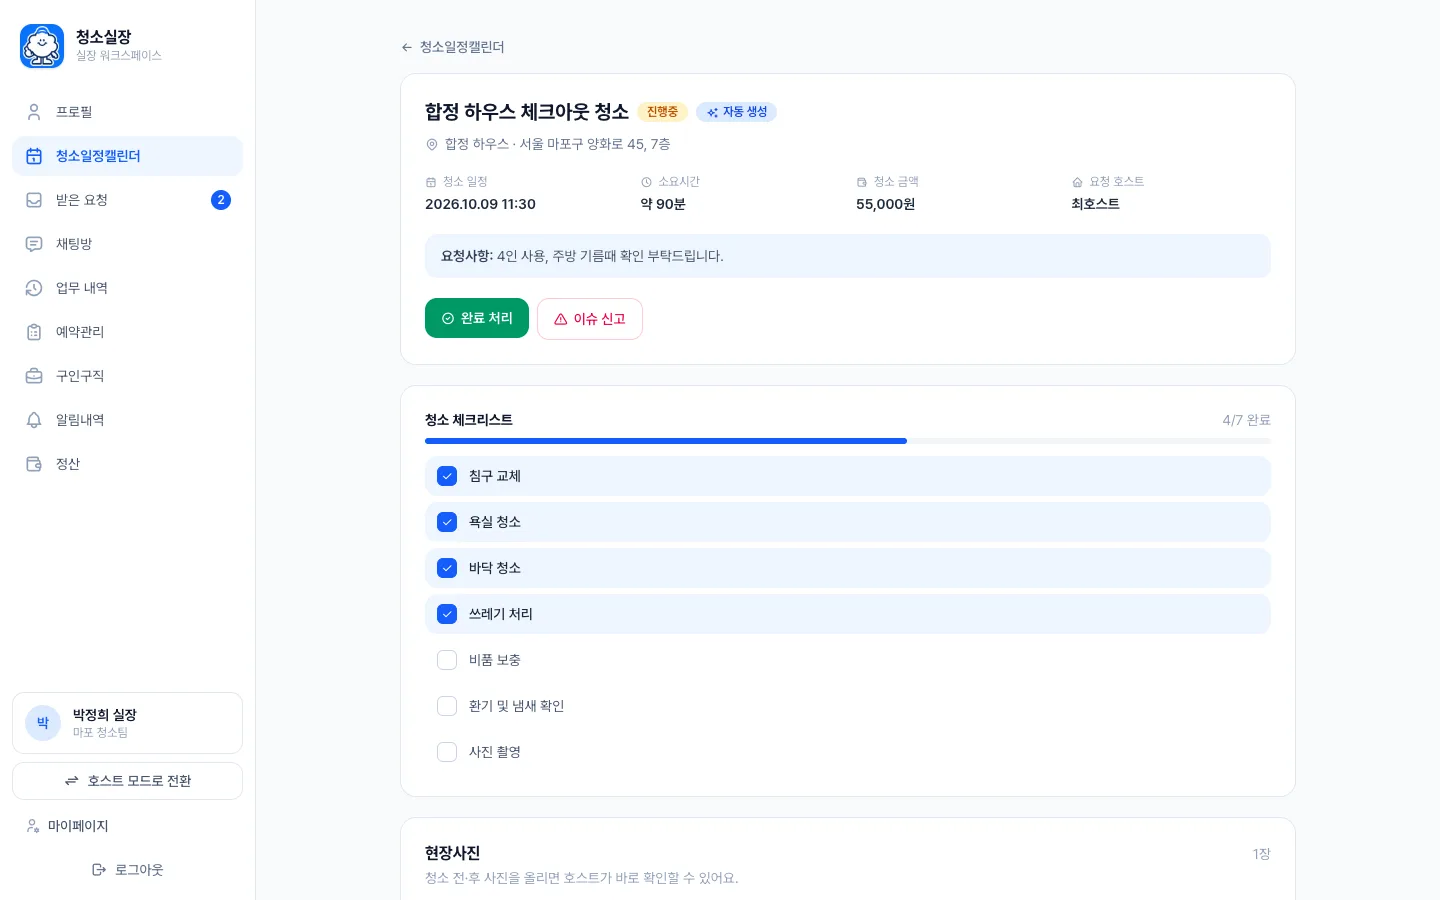This screenshot has height=900, width=1440.
Task: Check the 사진 촬영 checkbox
Action: pyautogui.click(x=447, y=752)
